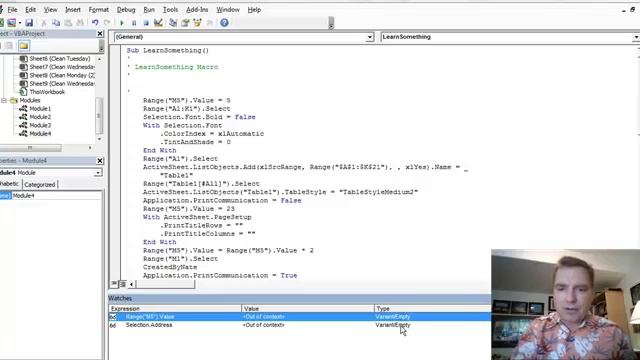Click the watch glasses icon for Selection.Address
Viewport: 640px width, 360px height.
click(x=113, y=325)
